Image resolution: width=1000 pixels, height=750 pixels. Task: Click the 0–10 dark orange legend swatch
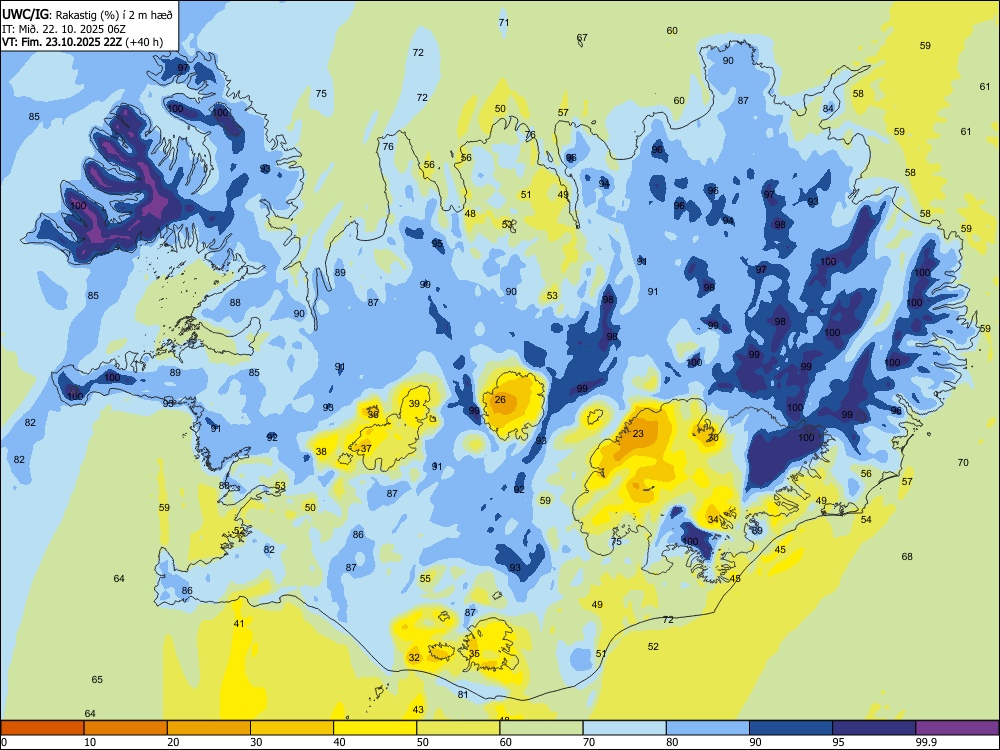pos(42,728)
